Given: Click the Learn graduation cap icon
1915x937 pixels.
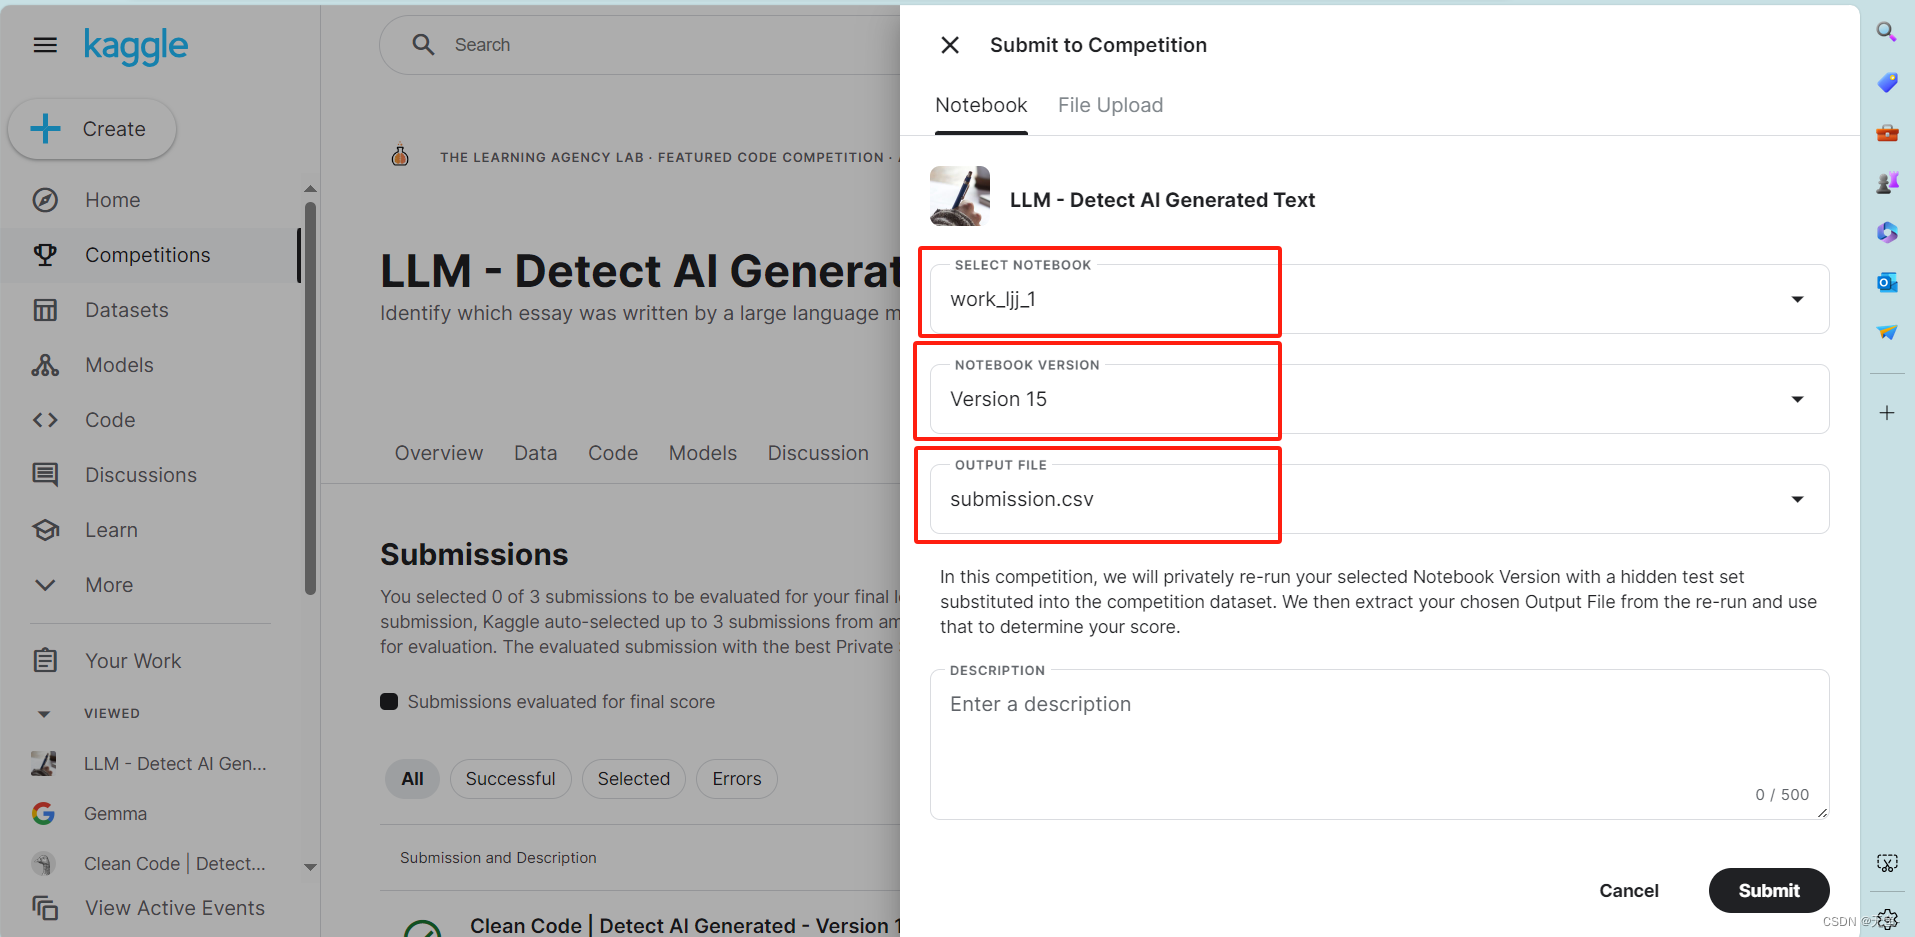Looking at the screenshot, I should pos(45,530).
